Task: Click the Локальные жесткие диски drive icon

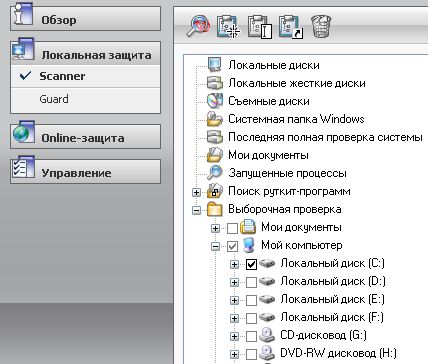Action: click(214, 83)
